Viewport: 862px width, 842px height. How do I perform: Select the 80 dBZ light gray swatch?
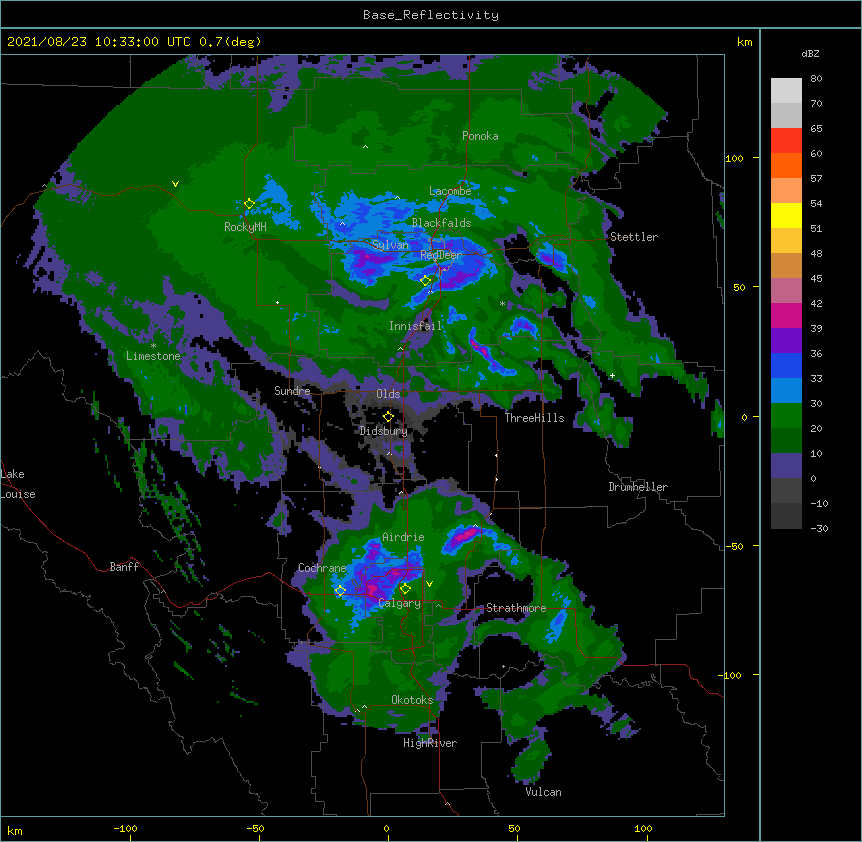(786, 91)
